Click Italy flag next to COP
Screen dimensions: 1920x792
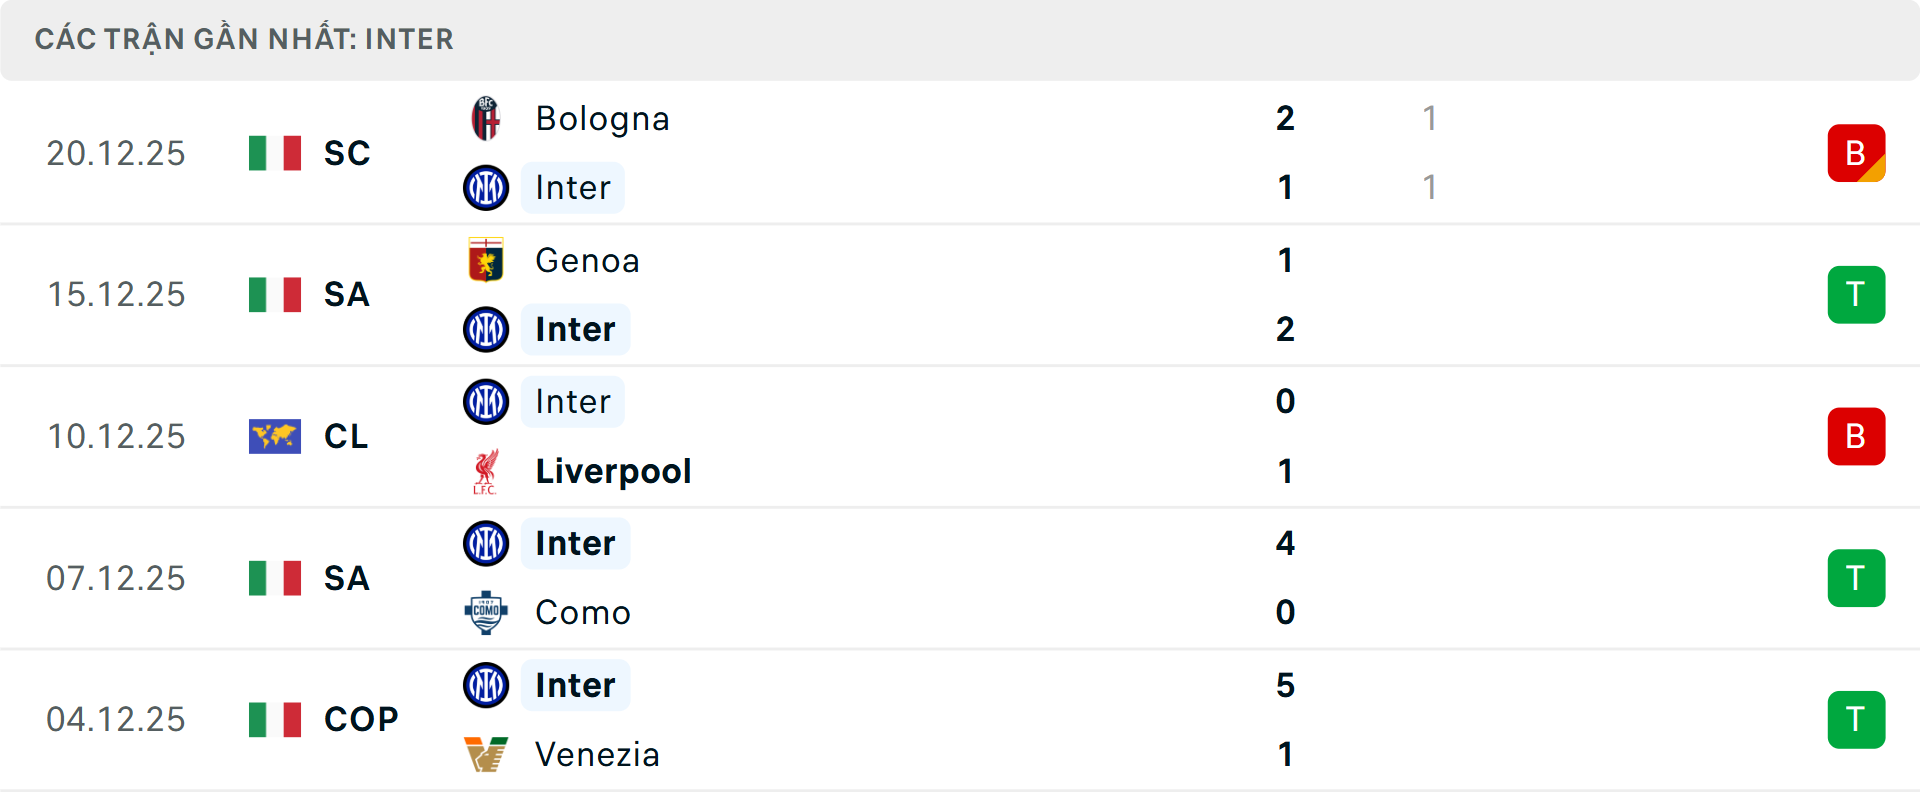[x=275, y=719]
